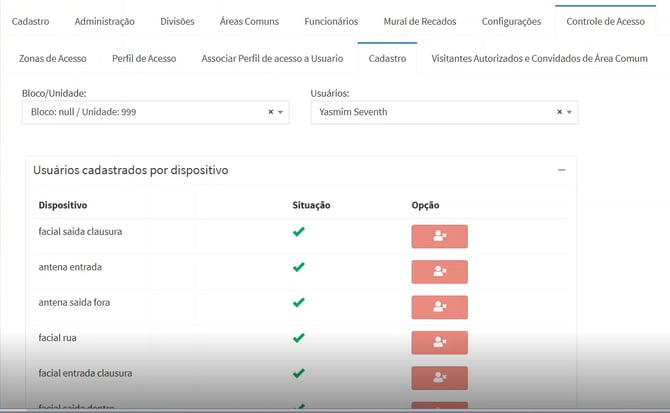Open the Mural de Recados menu tab
The height and width of the screenshot is (413, 670).
419,21
